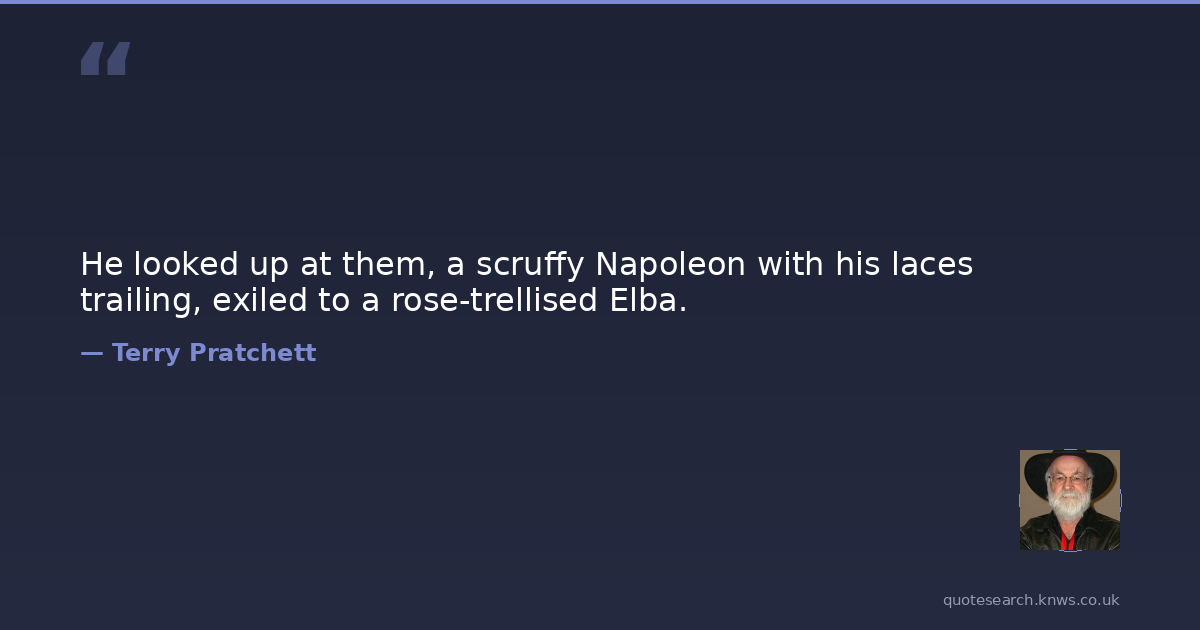
Task: Click the surname "Pratchett" in the attribution
Action: (x=252, y=353)
